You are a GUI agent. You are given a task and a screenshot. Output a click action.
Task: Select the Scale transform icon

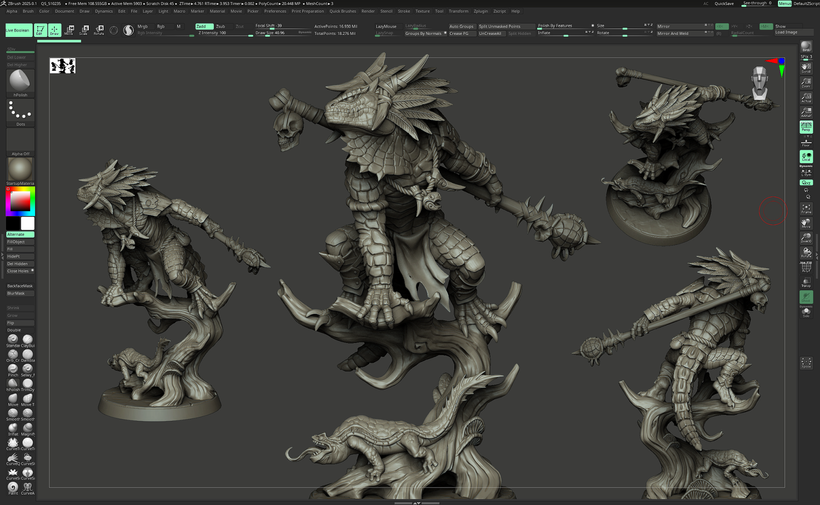pos(84,30)
